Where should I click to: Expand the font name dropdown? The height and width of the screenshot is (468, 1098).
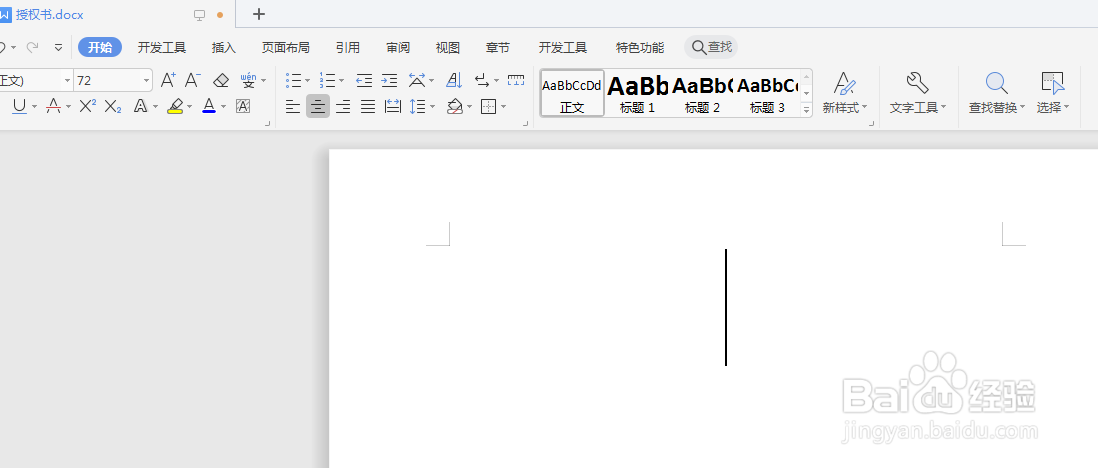coord(67,81)
